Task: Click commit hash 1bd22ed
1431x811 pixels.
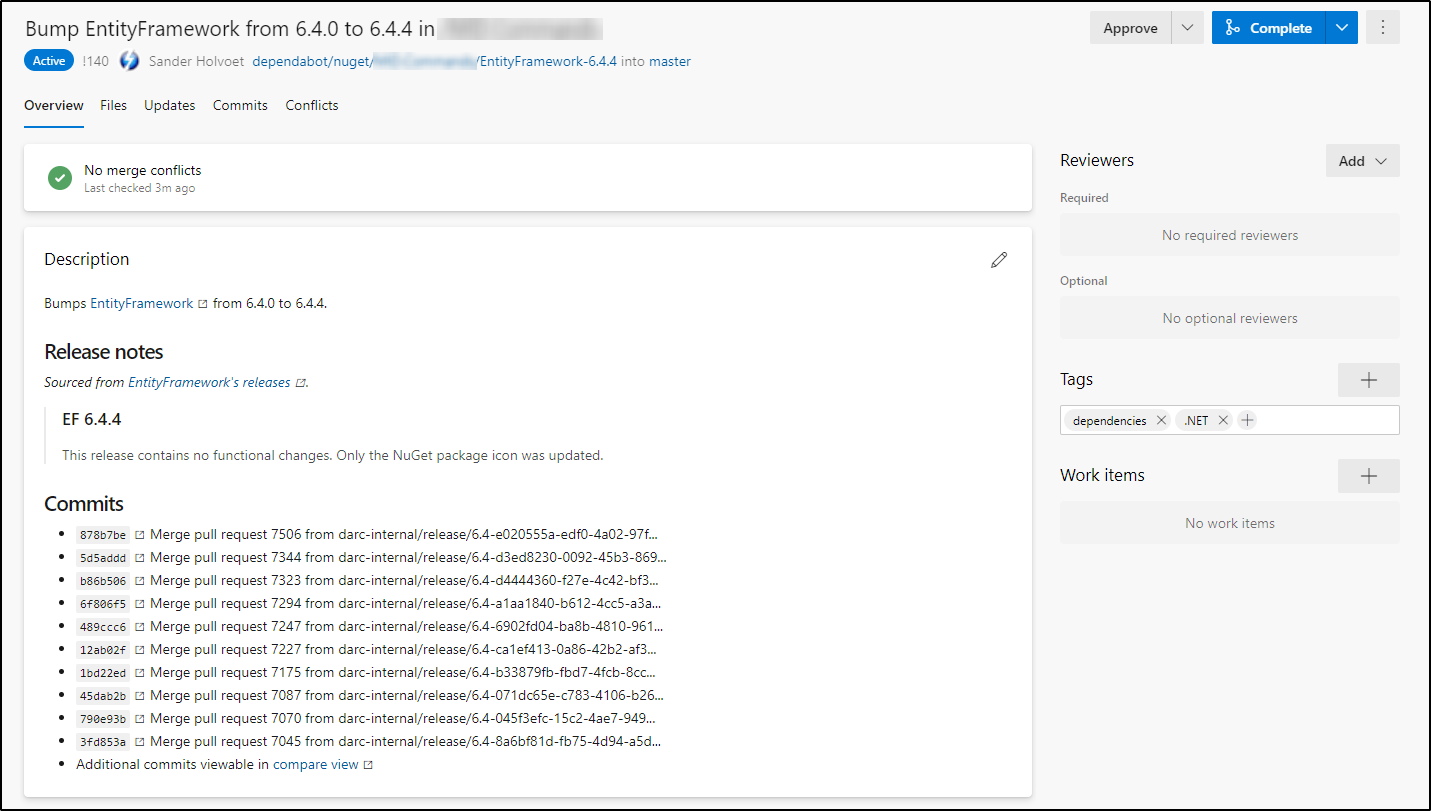Action: click(x=104, y=673)
